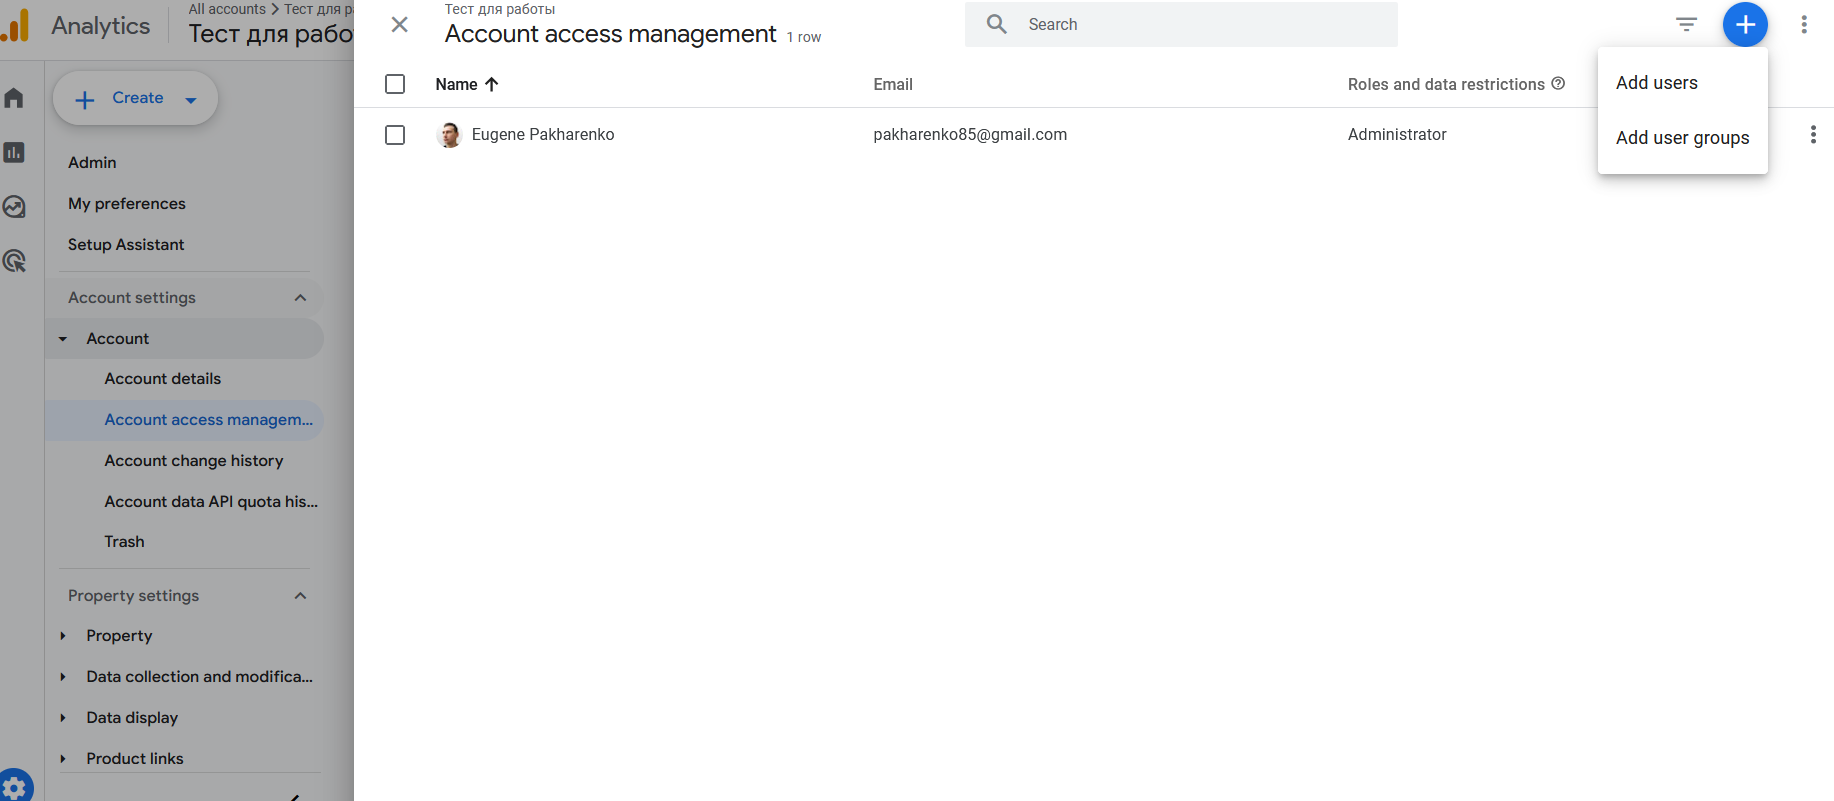Collapse the Account settings section
1834x801 pixels.
[300, 298]
